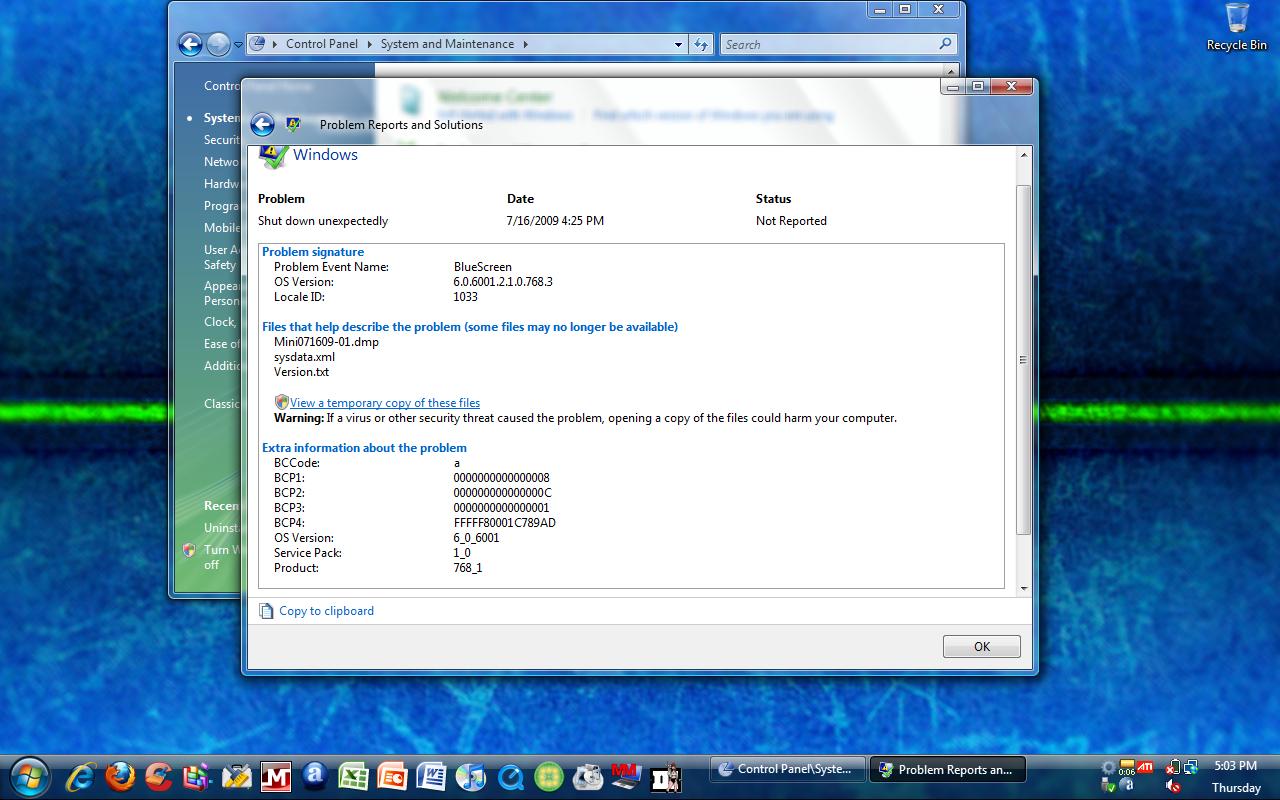This screenshot has height=800, width=1280.
Task: Expand Control Panel breadcrumb arrow
Action: (x=368, y=44)
